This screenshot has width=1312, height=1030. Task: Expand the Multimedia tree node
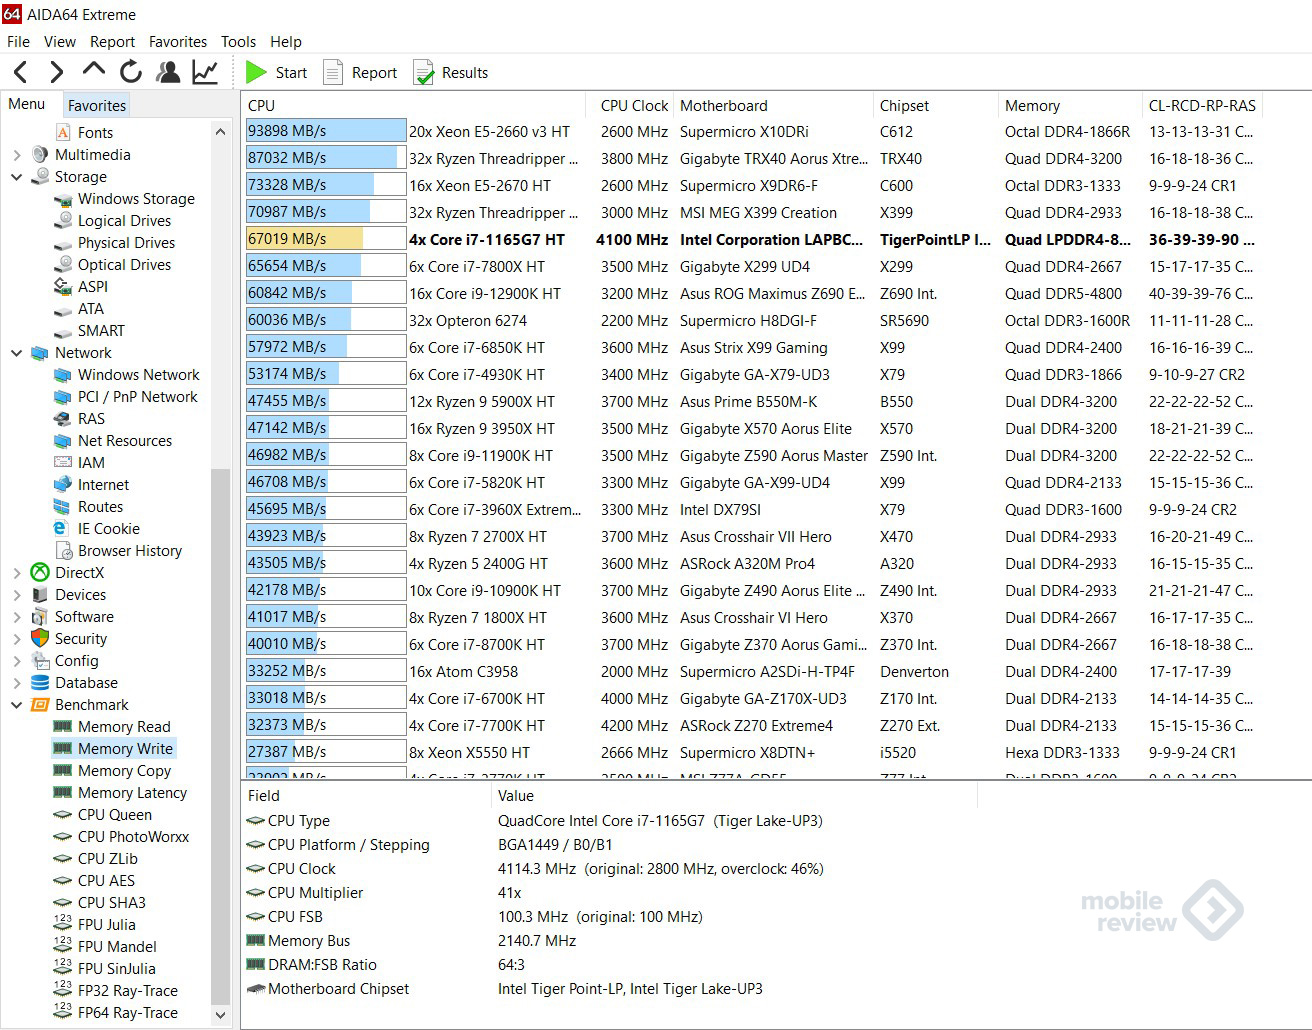click(16, 155)
